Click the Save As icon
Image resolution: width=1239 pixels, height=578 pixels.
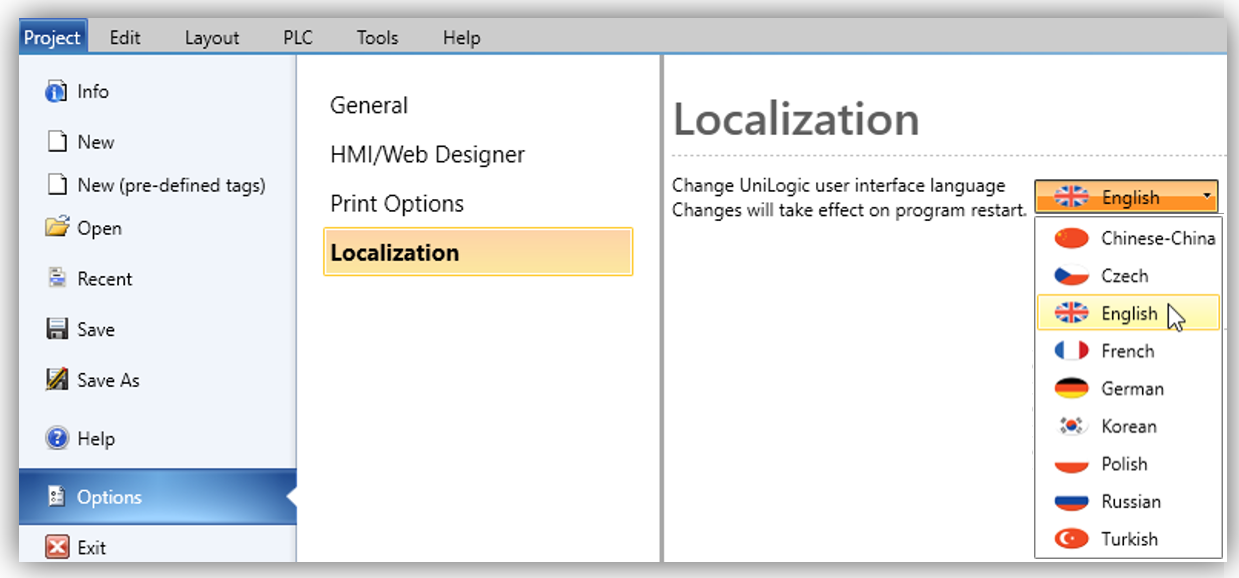pos(57,379)
